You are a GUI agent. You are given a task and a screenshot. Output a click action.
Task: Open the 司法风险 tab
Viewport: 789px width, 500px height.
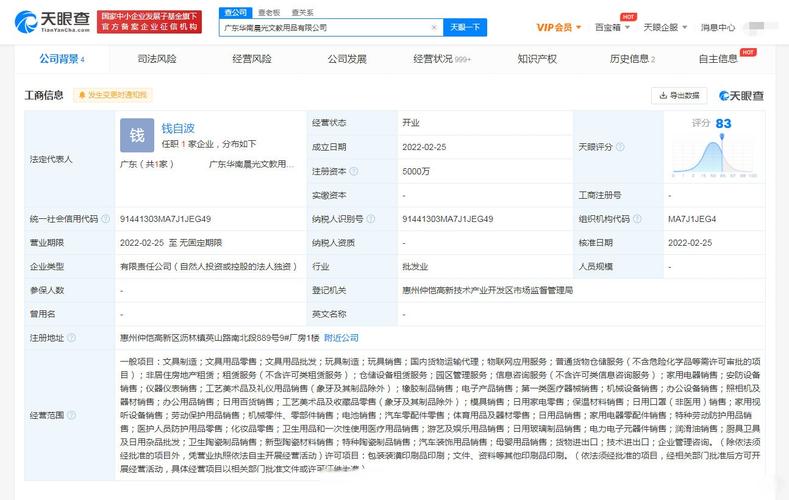pos(157,59)
